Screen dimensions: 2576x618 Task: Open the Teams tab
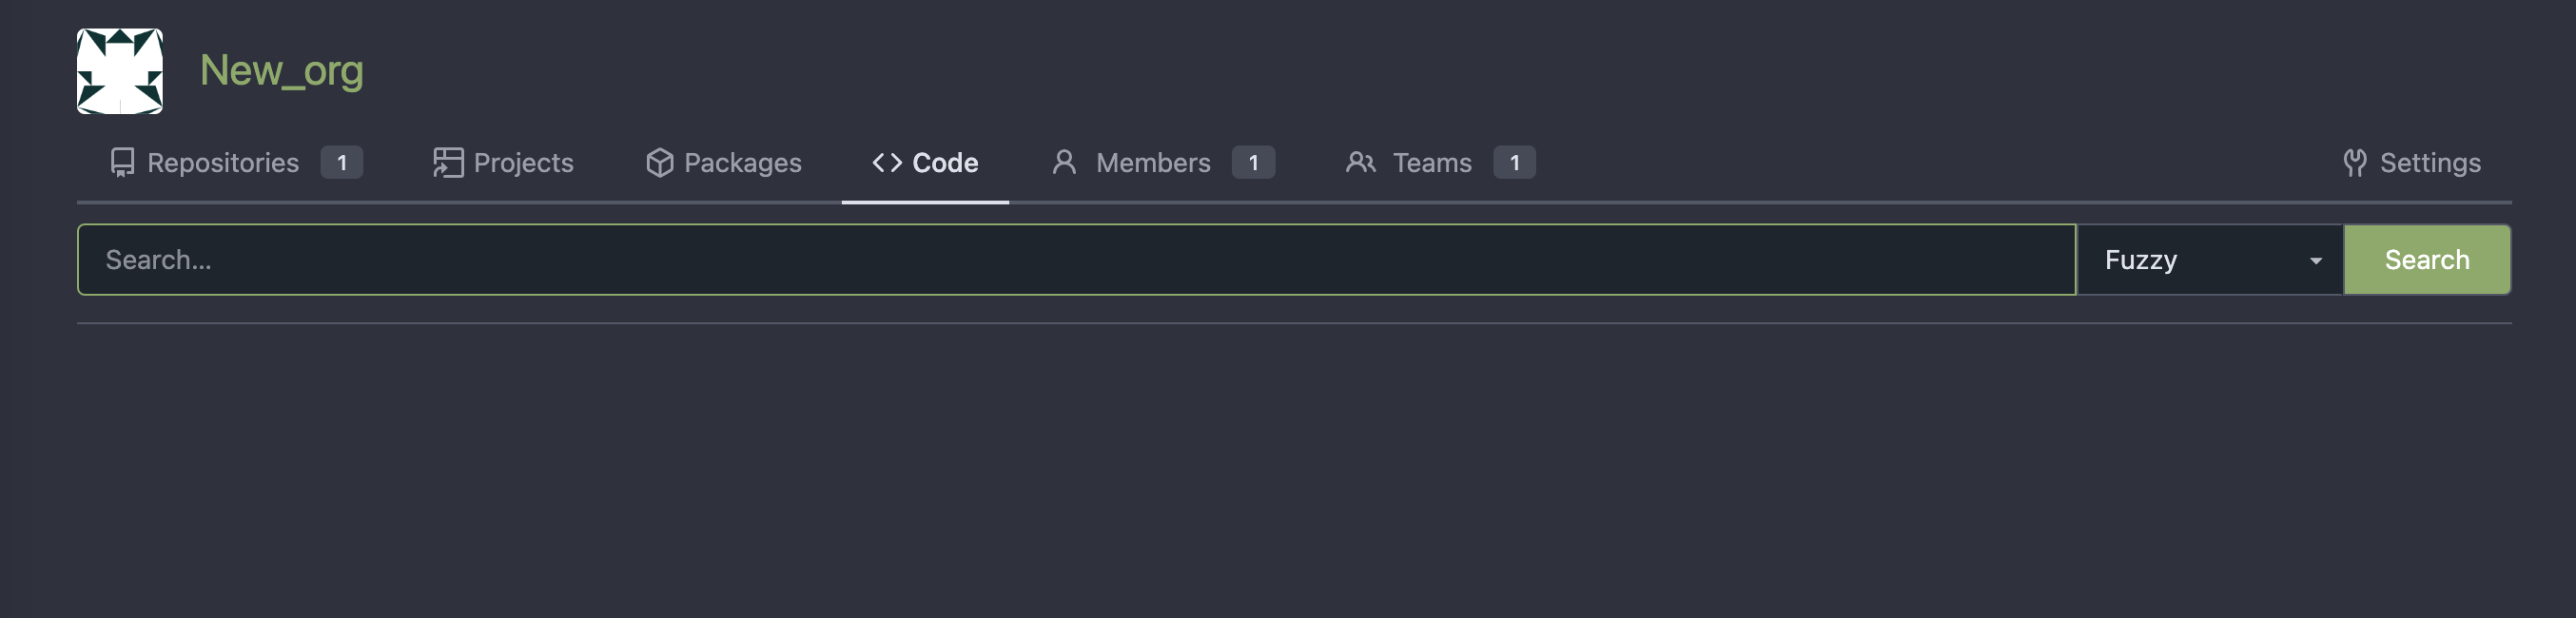click(1440, 163)
